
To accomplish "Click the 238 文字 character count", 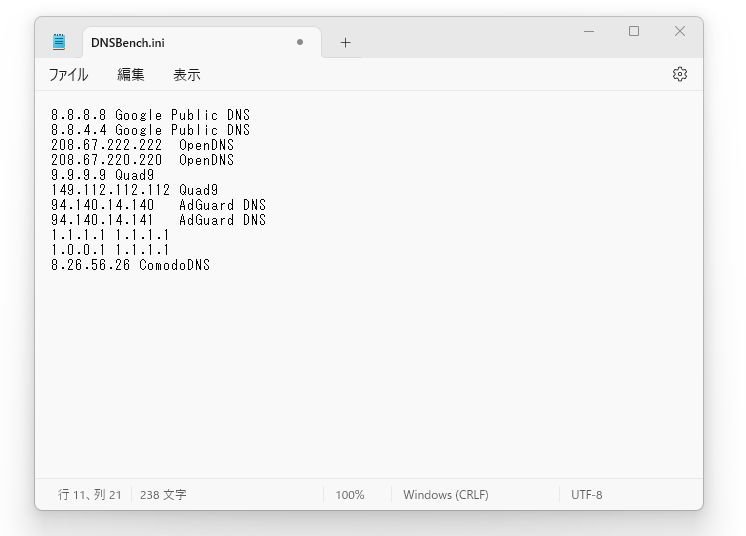I will coord(163,495).
